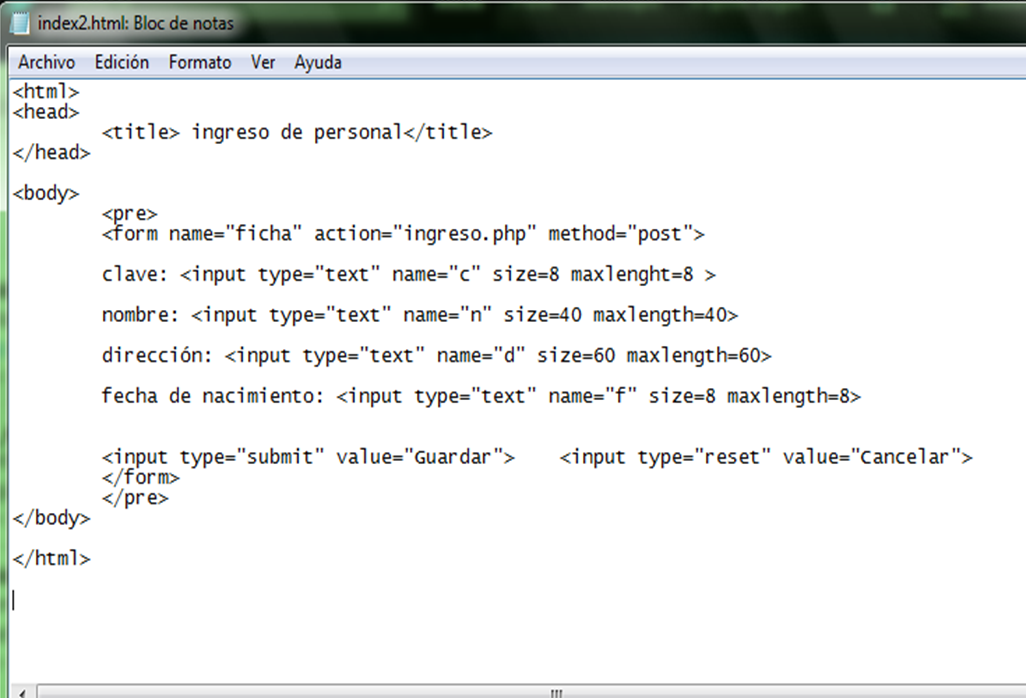Viewport: 1026px width, 698px height.
Task: Click the submit 'Guardar' input tag
Action: click(308, 457)
